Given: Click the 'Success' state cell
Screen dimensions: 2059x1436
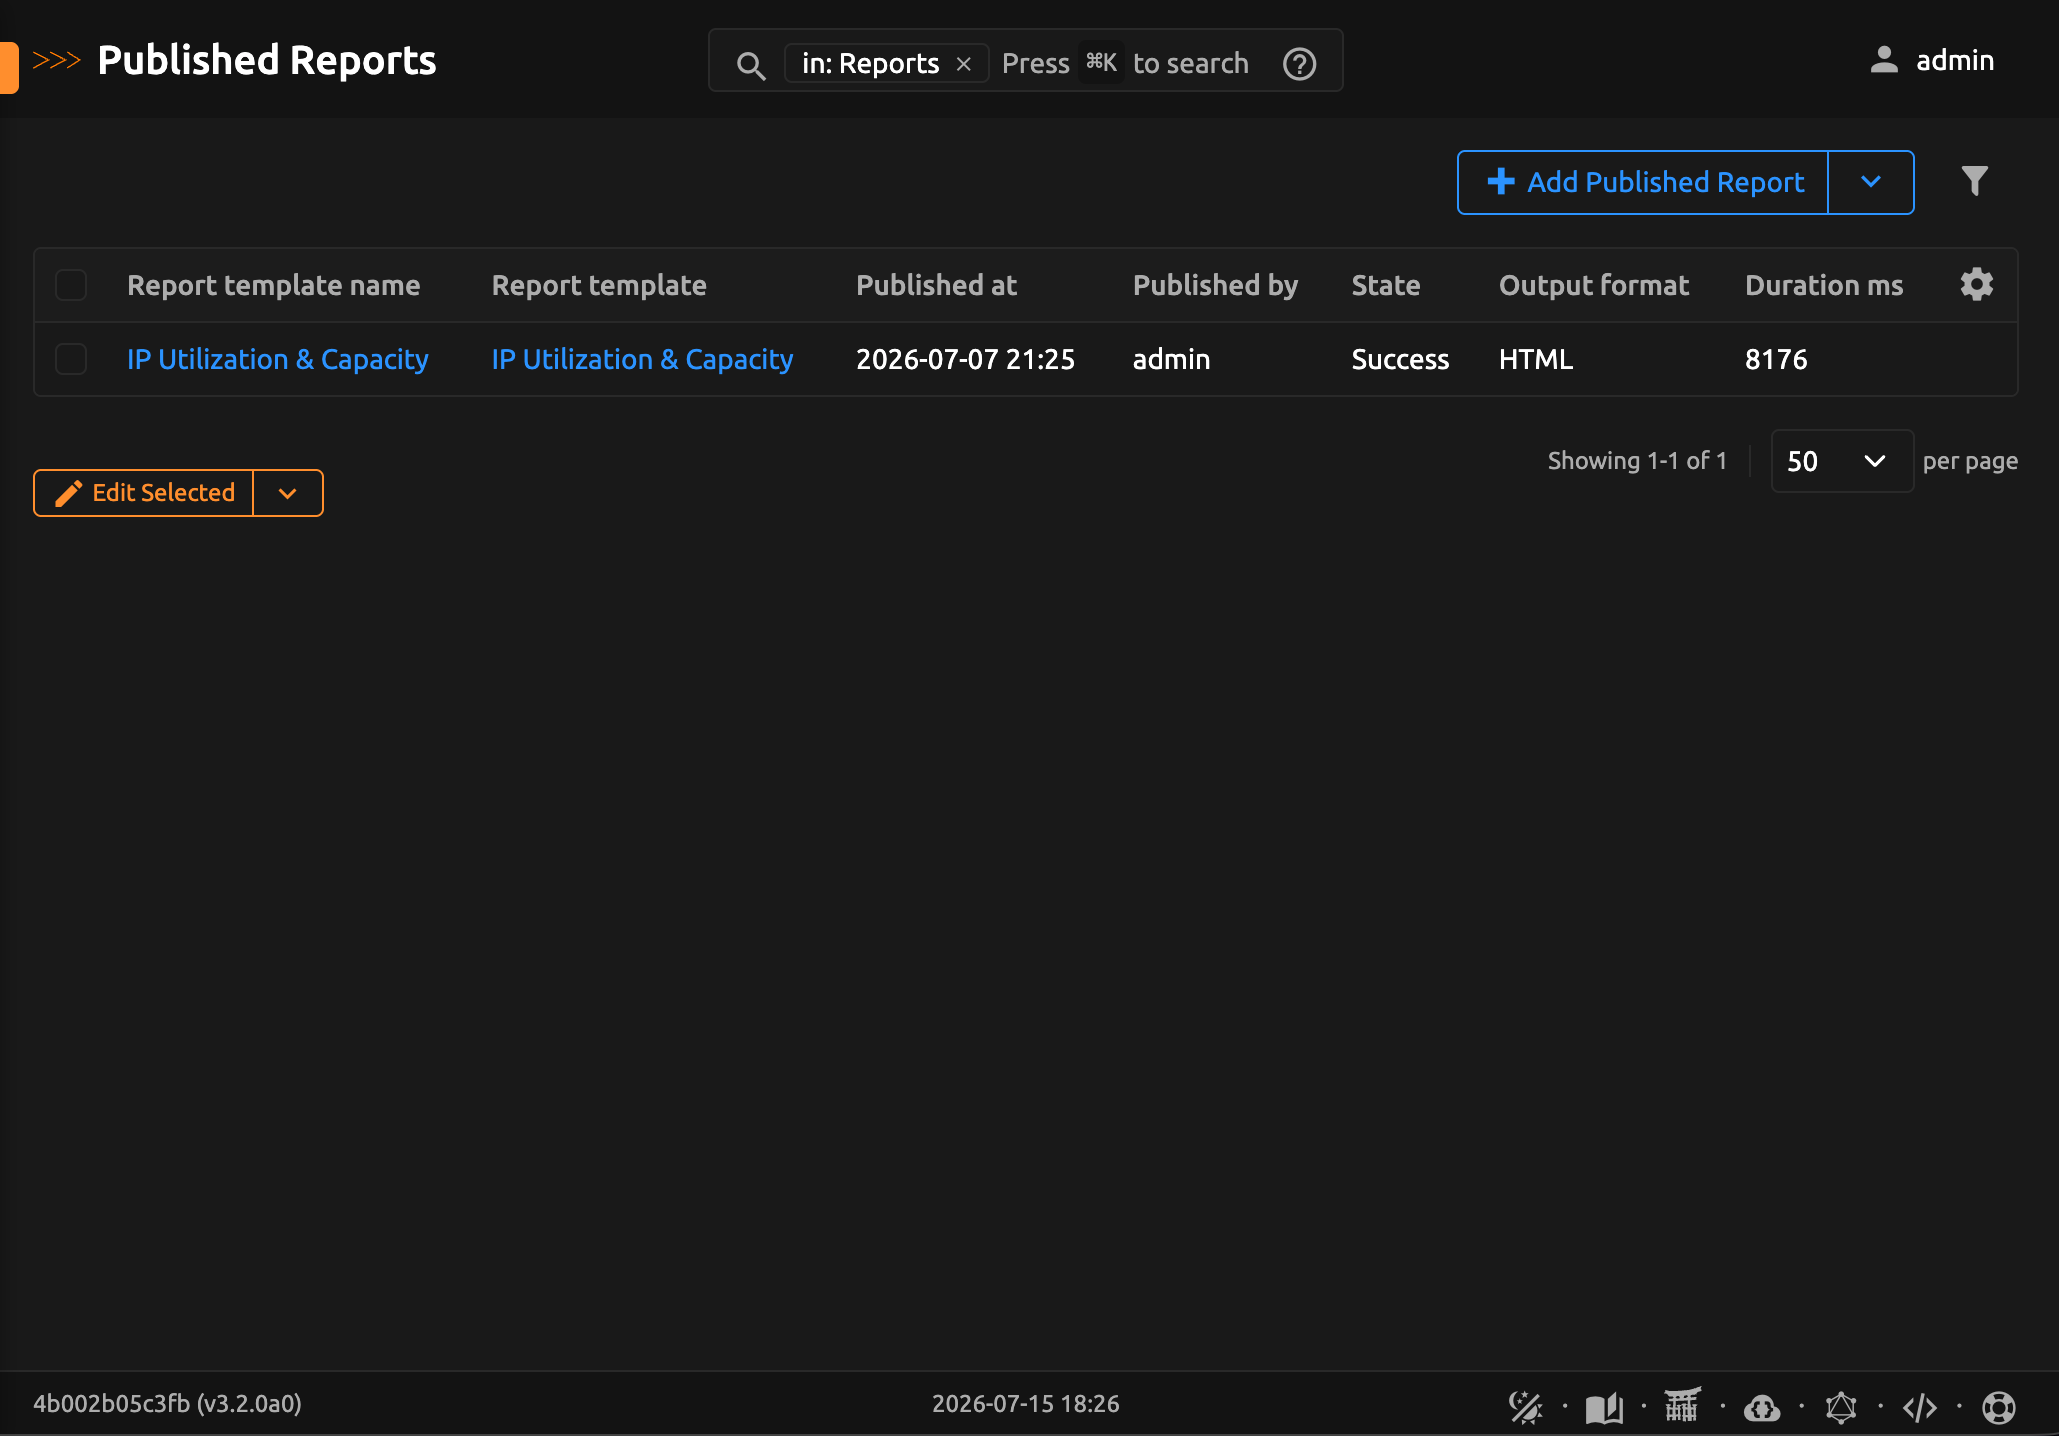Looking at the screenshot, I should click(x=1400, y=359).
